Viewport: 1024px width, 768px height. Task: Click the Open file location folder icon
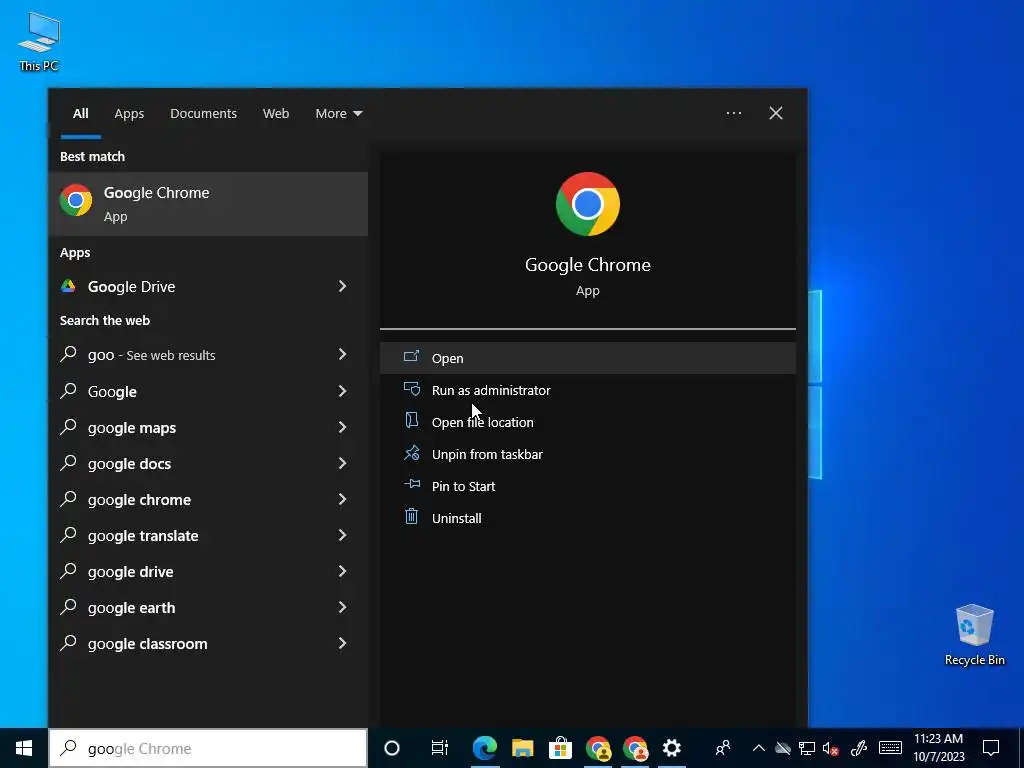411,420
